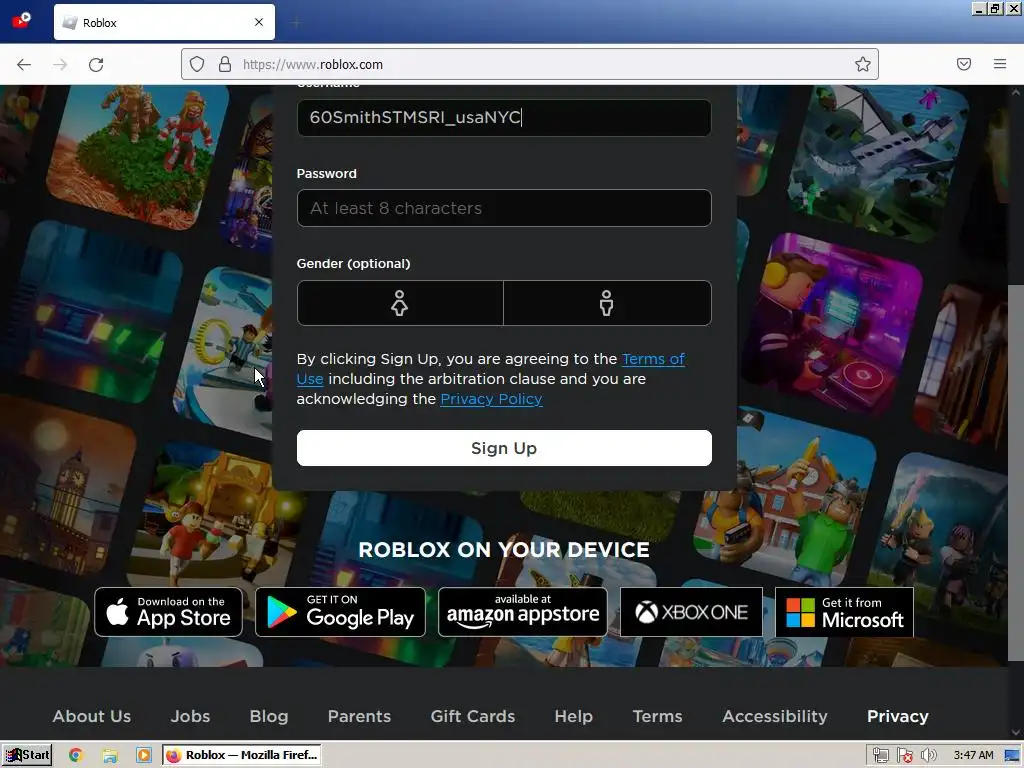The height and width of the screenshot is (768, 1024).
Task: Open the Privacy footer link
Action: coord(897,716)
